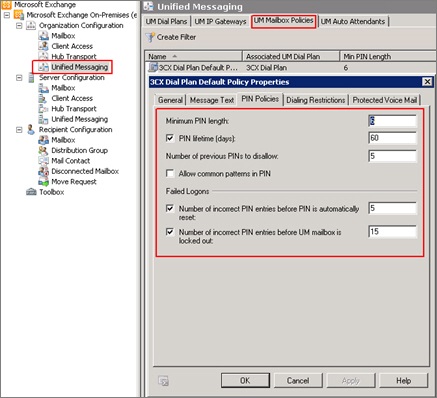
Task: Open the Protected Voice Mail tab
Action: (x=385, y=100)
